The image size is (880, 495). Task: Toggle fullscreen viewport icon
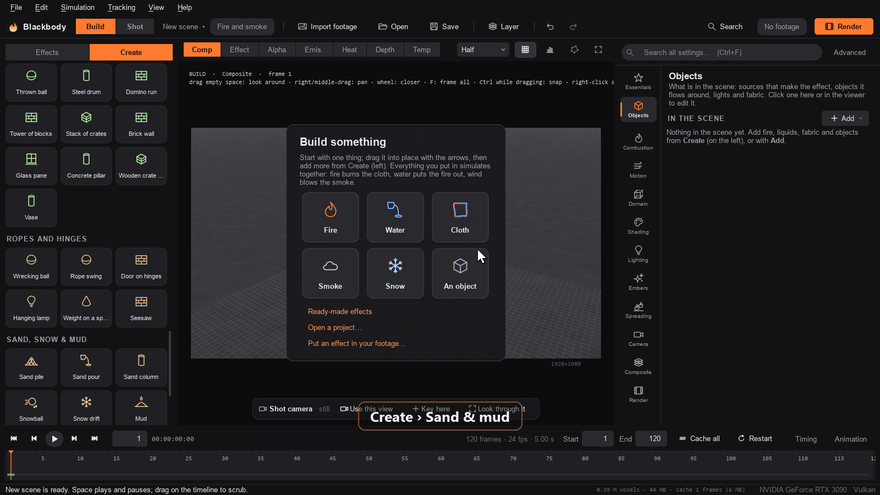(598, 49)
